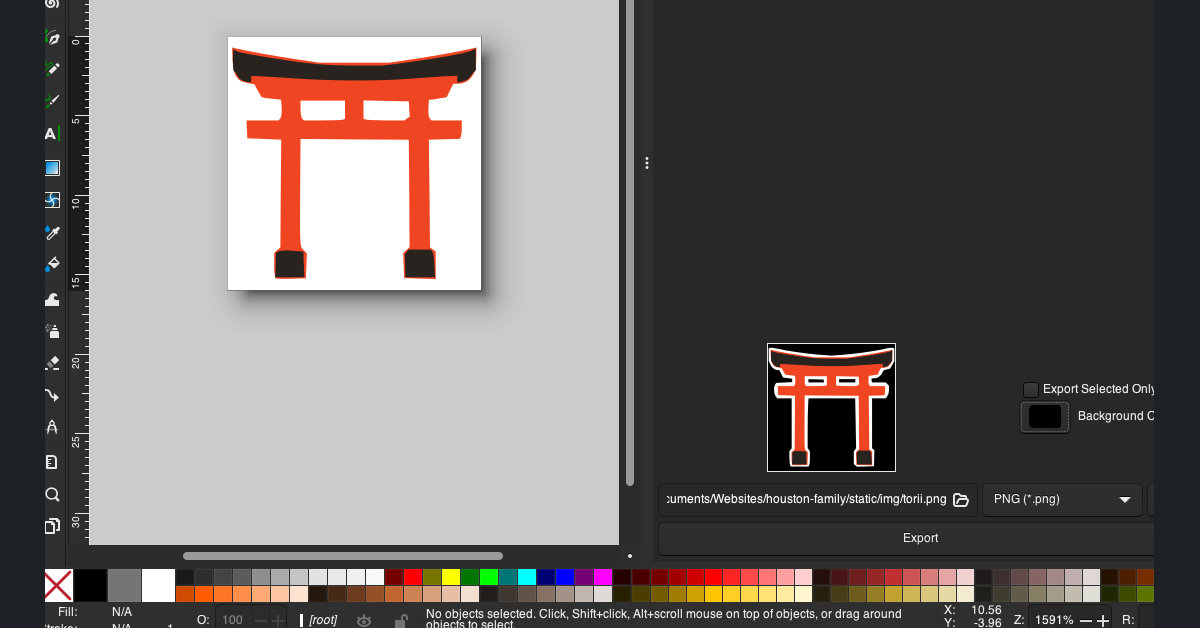Select the Dropper color picker tool
This screenshot has width=1200, height=628.
(x=53, y=232)
